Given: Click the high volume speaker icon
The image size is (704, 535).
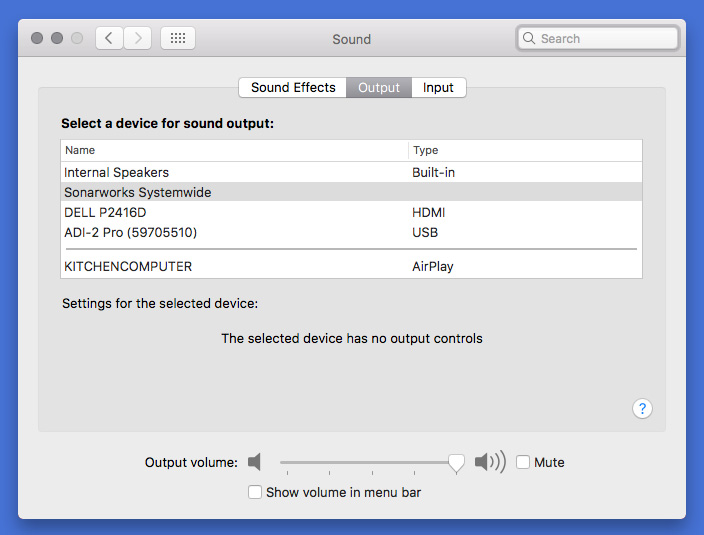Looking at the screenshot, I should point(490,461).
